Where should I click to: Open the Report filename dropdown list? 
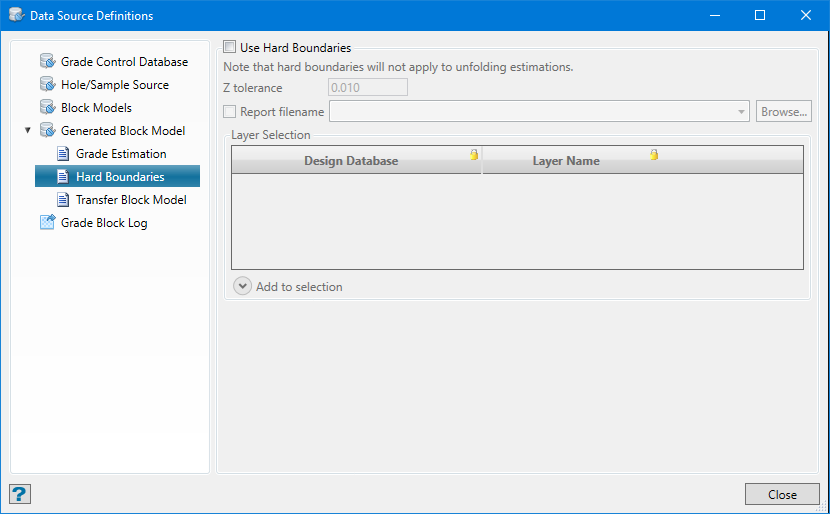(741, 112)
